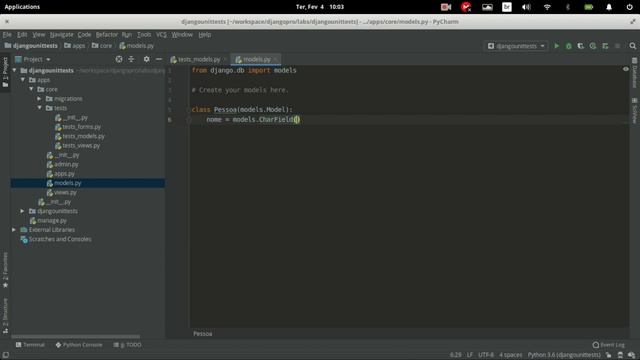The image size is (640, 360).
Task: Open the Event Log
Action: pos(609,345)
